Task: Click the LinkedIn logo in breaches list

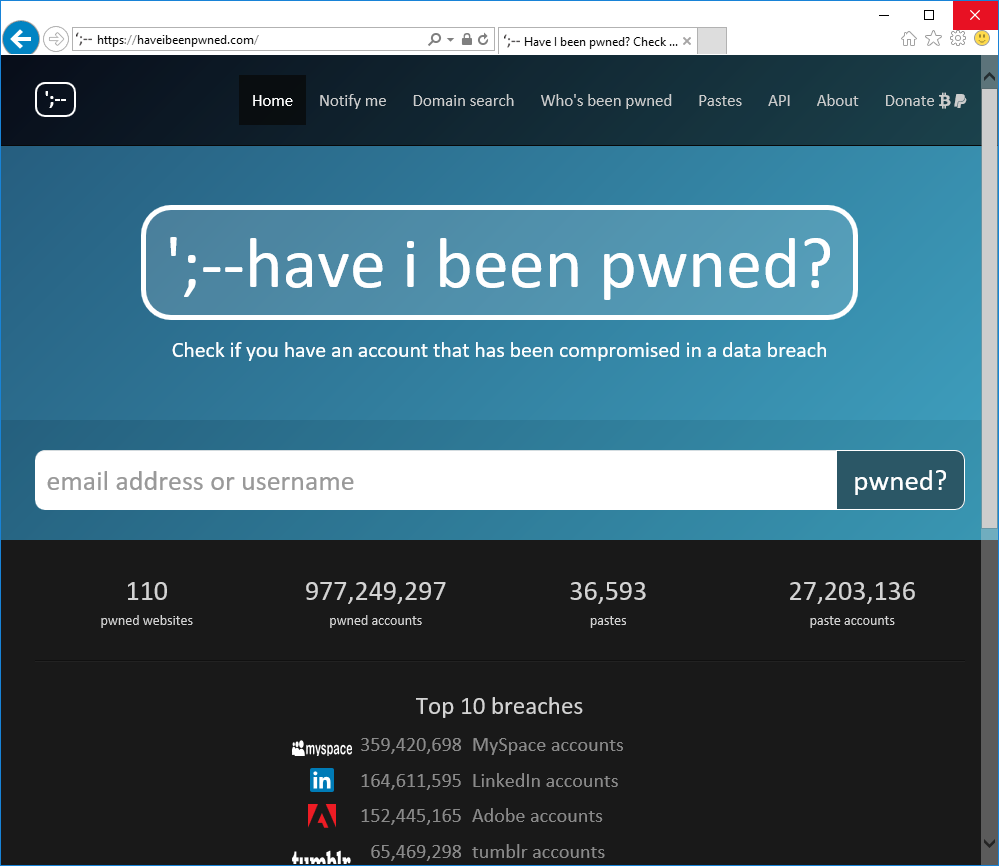Action: point(322,780)
